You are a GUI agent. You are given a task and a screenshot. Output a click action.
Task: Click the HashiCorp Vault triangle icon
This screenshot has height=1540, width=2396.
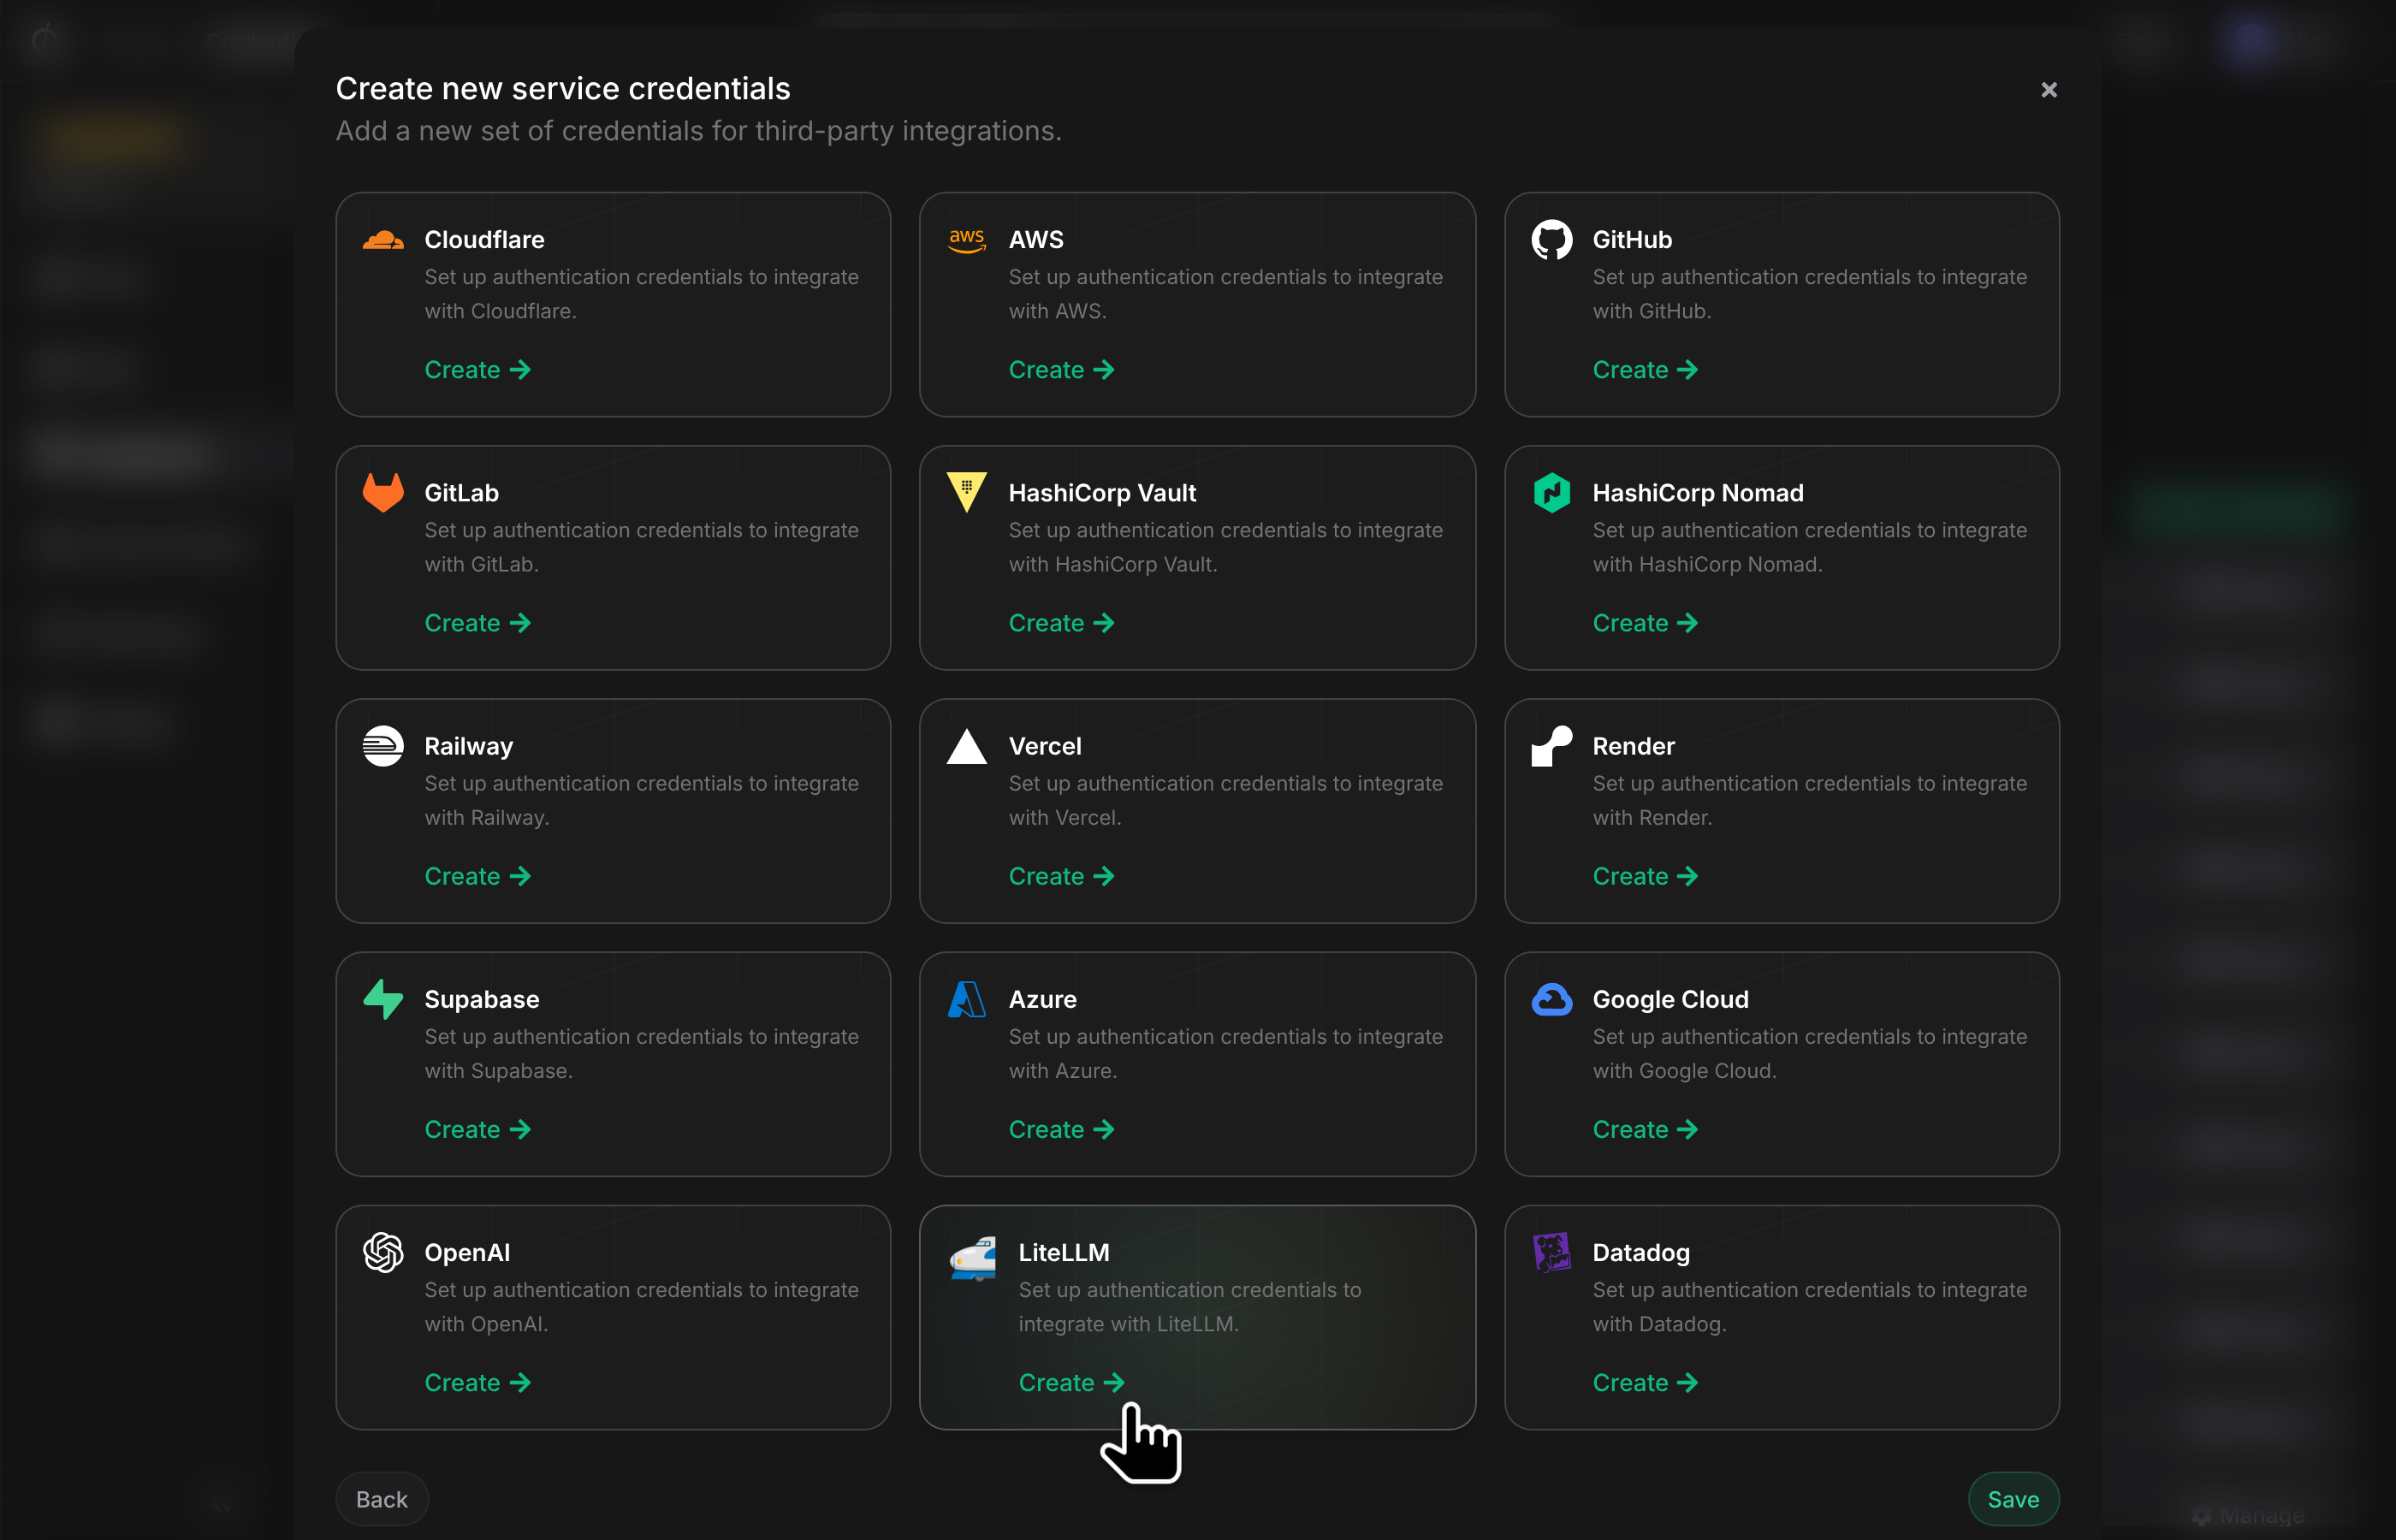967,493
